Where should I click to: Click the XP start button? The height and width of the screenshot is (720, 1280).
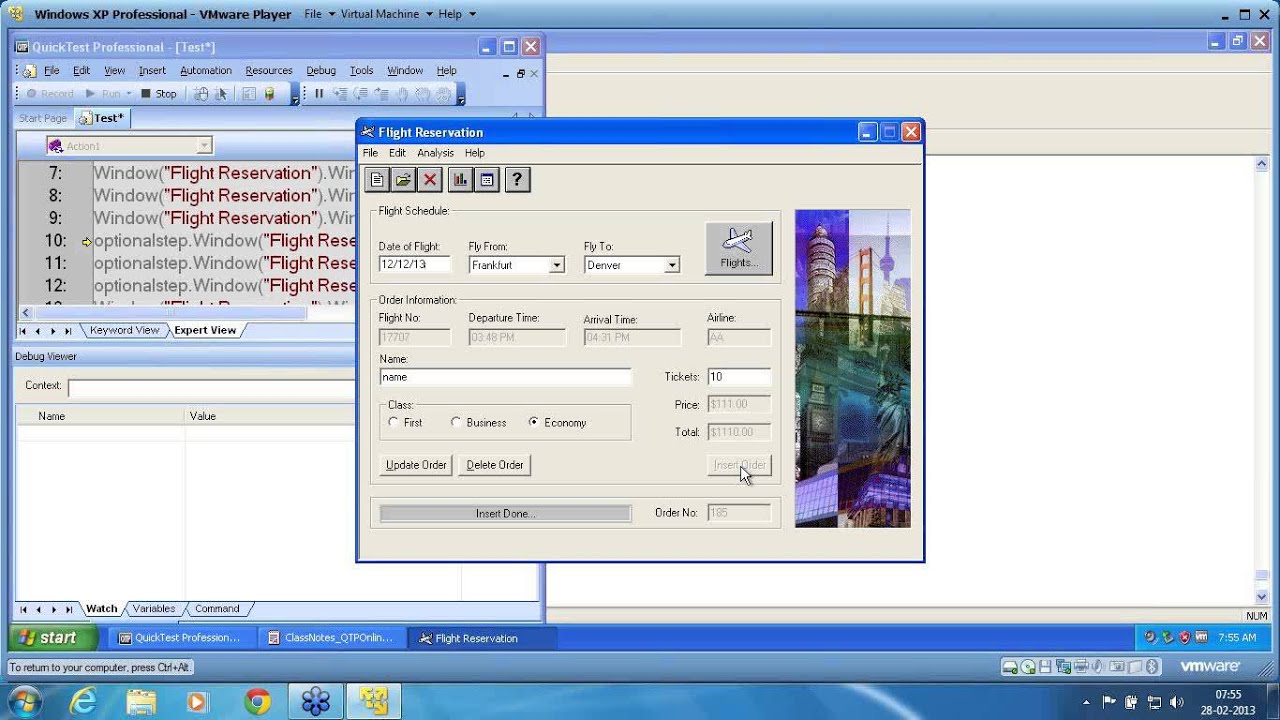pyautogui.click(x=54, y=638)
